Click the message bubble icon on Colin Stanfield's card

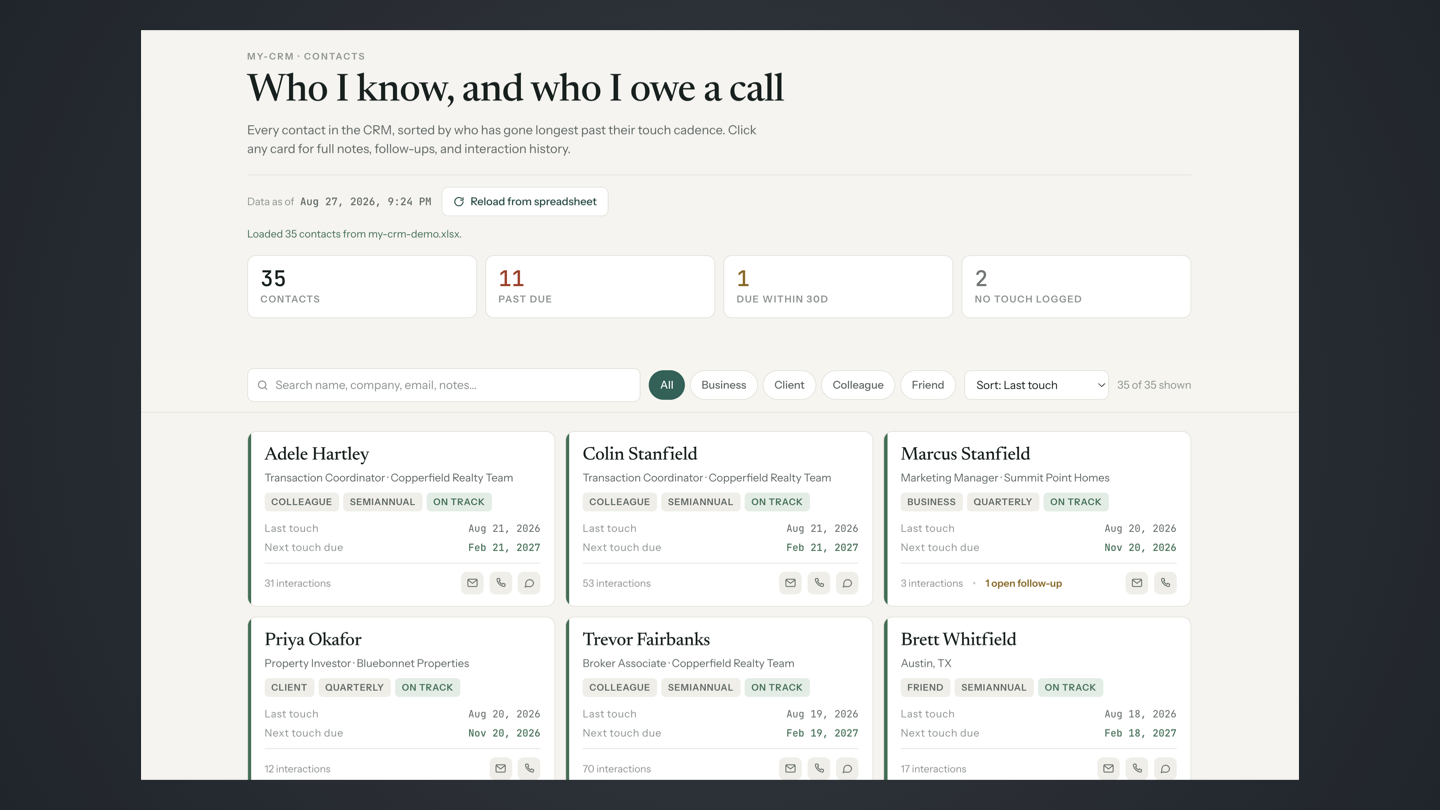point(847,583)
